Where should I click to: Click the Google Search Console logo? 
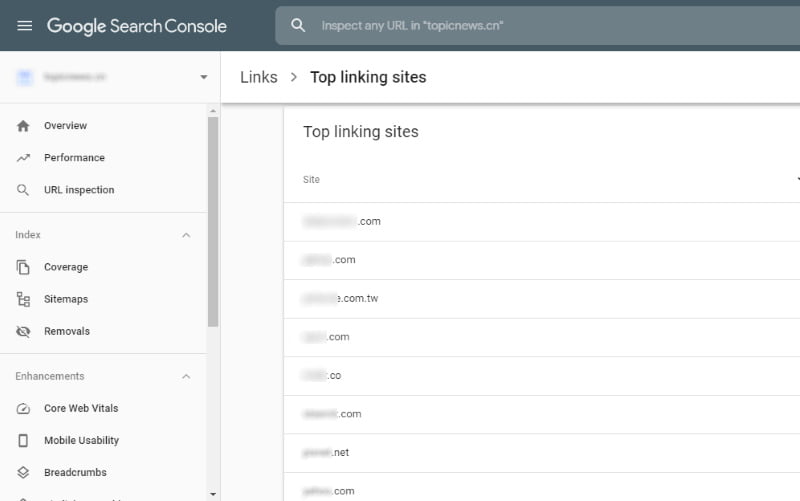pos(137,26)
